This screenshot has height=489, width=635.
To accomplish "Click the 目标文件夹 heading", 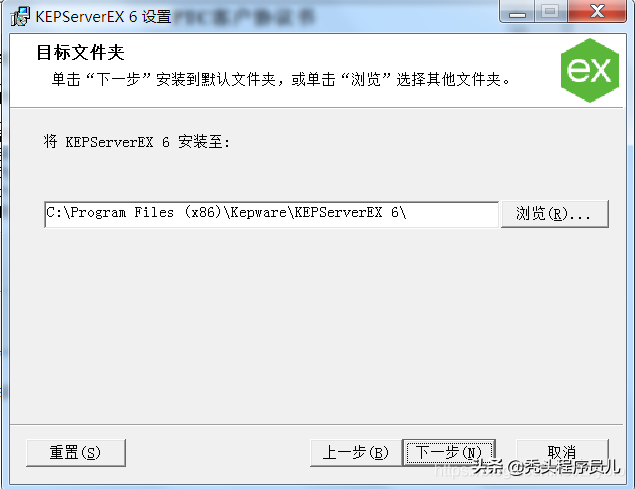I will [x=81, y=53].
